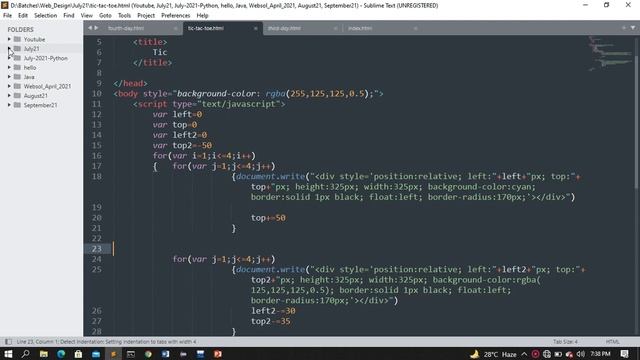Open Chrome from the taskbar
Image resolution: width=640 pixels, height=360 pixels.
click(x=148, y=354)
